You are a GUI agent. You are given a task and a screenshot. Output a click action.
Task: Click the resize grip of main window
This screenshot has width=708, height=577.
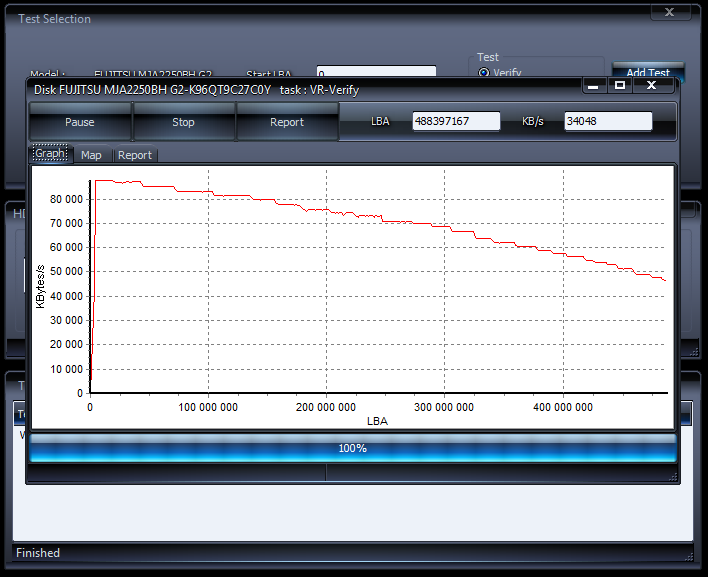coord(689,557)
